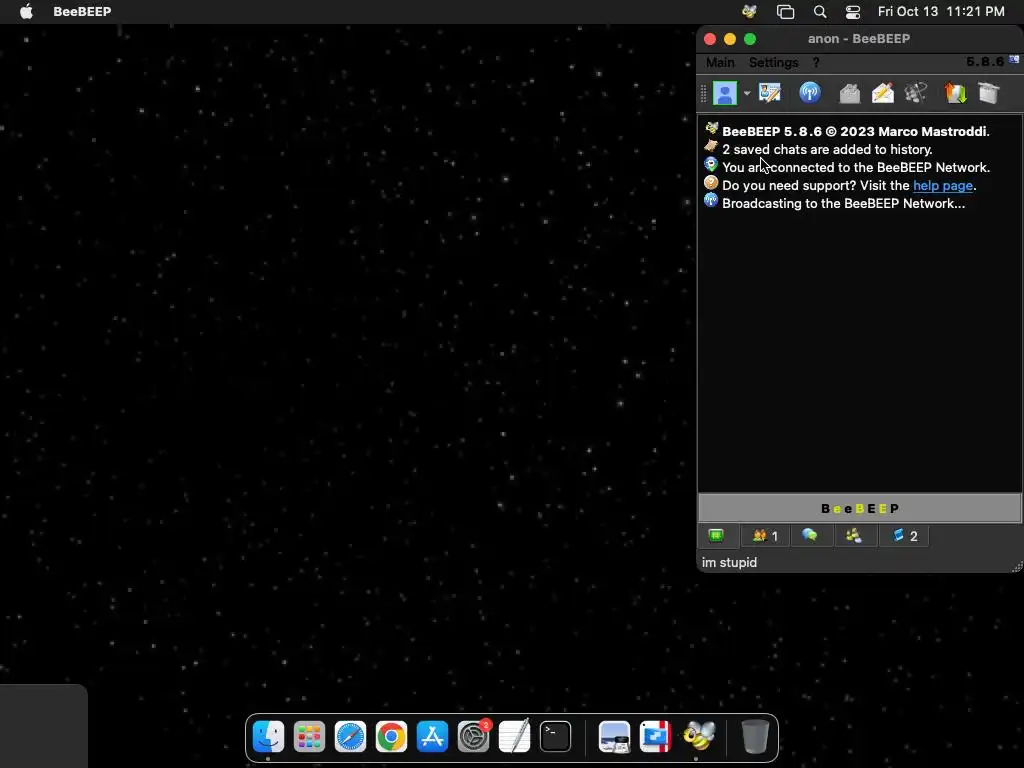Open Finder from the Dock
This screenshot has width=1024, height=768.
coord(268,737)
